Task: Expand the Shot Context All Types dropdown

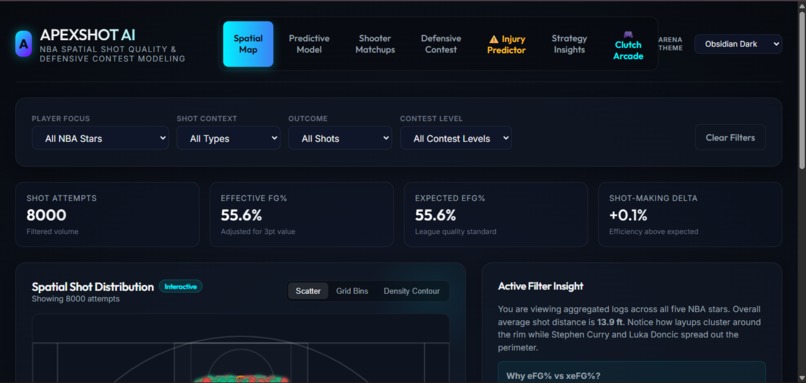Action: click(x=228, y=138)
